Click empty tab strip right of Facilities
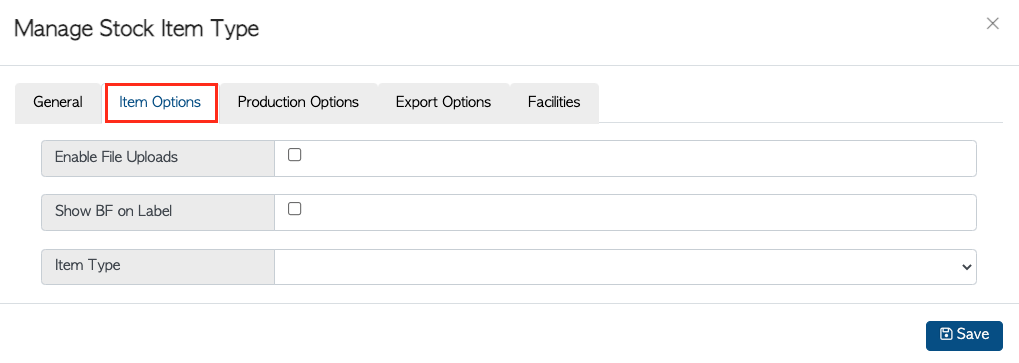 [x=799, y=103]
